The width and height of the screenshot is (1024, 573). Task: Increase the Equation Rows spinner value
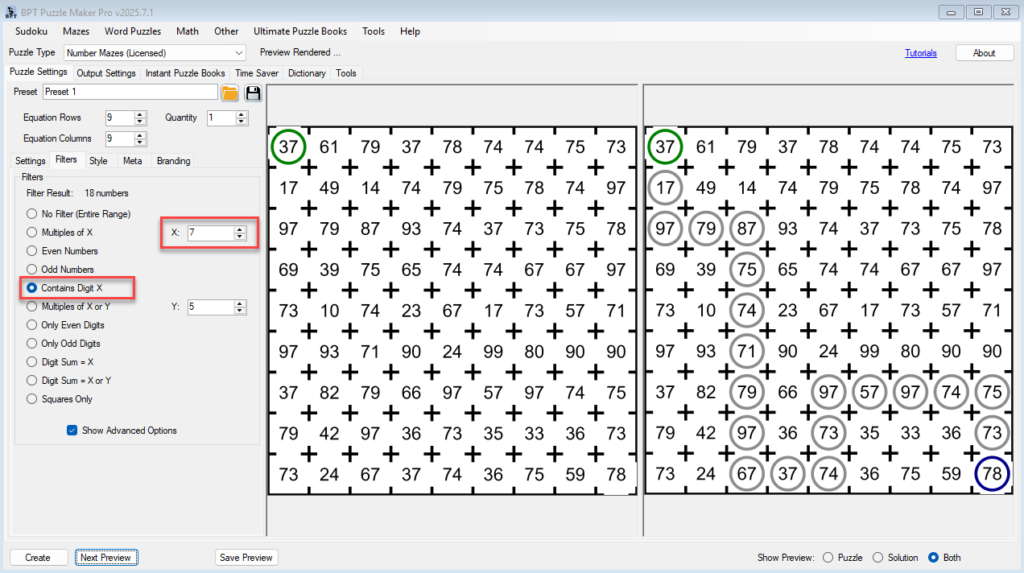[x=140, y=114]
